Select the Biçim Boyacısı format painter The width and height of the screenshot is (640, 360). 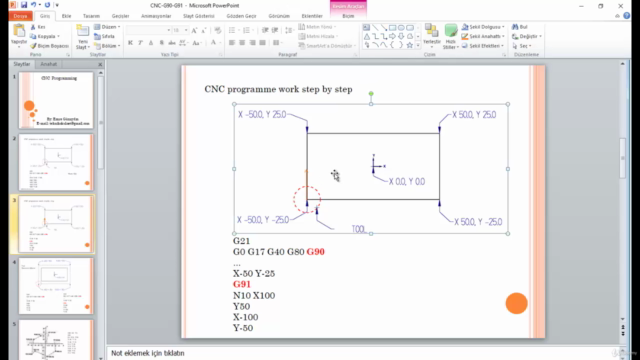click(49, 46)
